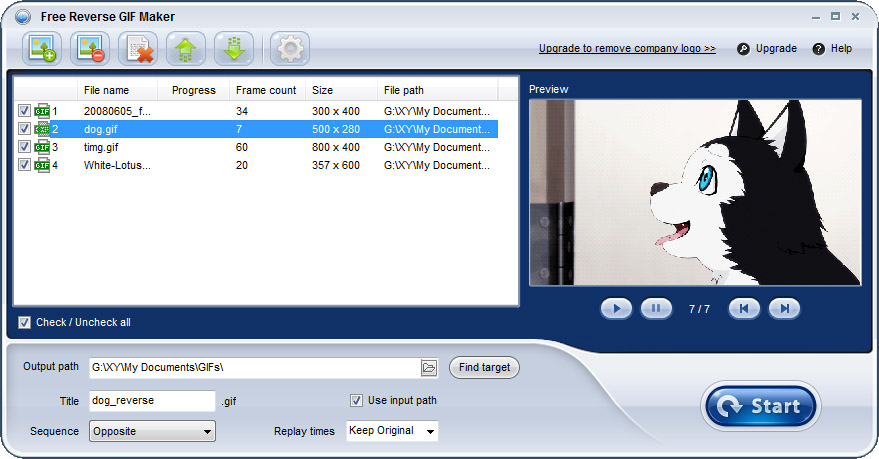Go to previous preview frame
This screenshot has width=879, height=459.
[x=744, y=308]
